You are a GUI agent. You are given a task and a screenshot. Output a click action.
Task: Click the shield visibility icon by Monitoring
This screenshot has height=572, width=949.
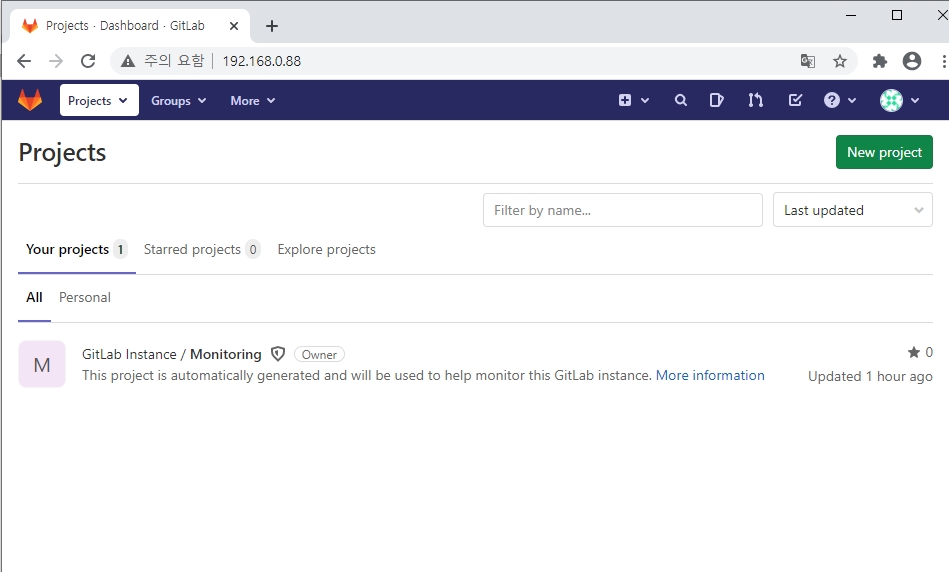(x=278, y=354)
